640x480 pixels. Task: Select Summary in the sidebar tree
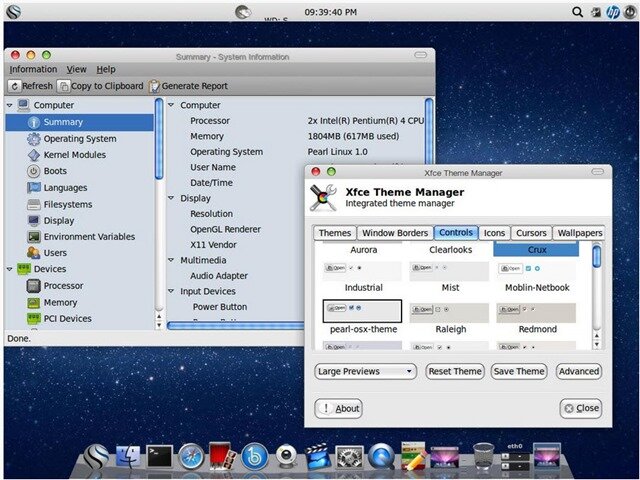point(80,122)
